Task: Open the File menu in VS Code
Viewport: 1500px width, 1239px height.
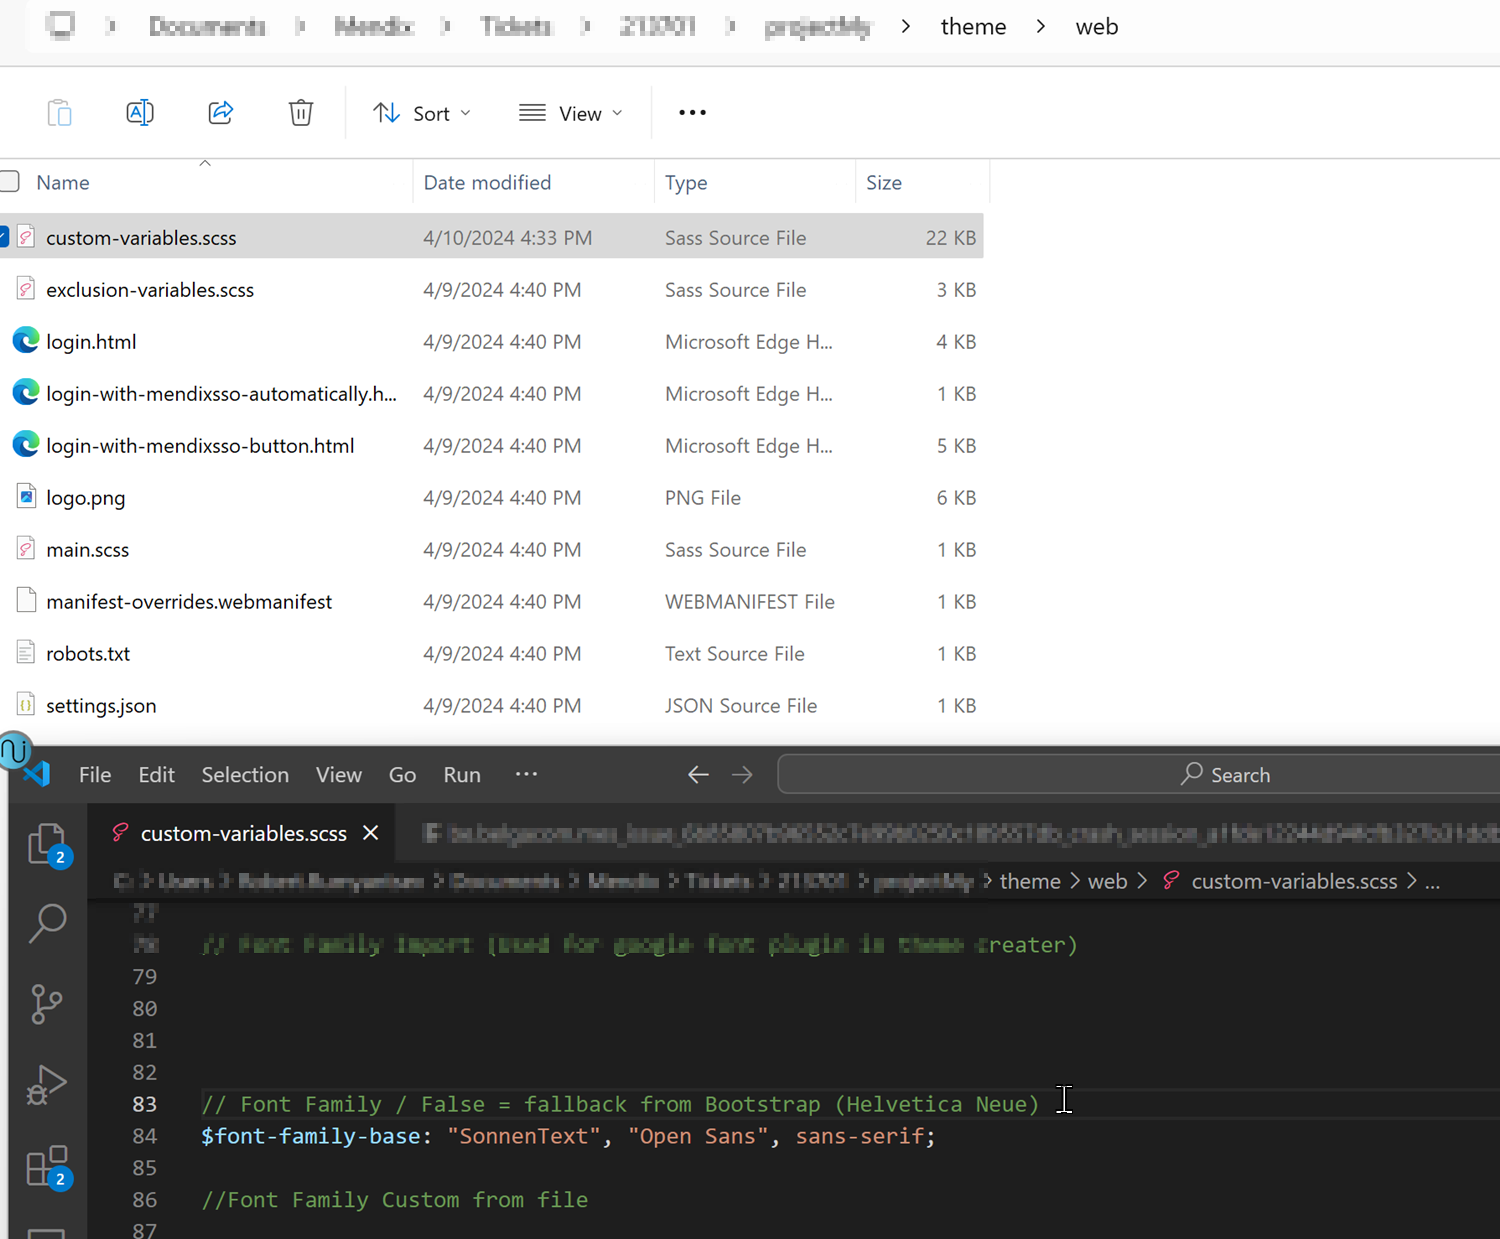Action: 95,775
